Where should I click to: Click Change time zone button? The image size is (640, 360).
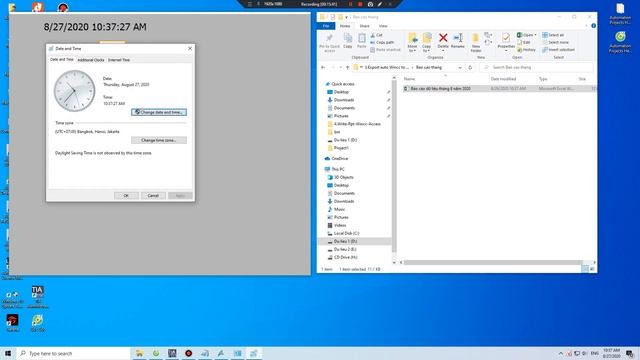[159, 140]
